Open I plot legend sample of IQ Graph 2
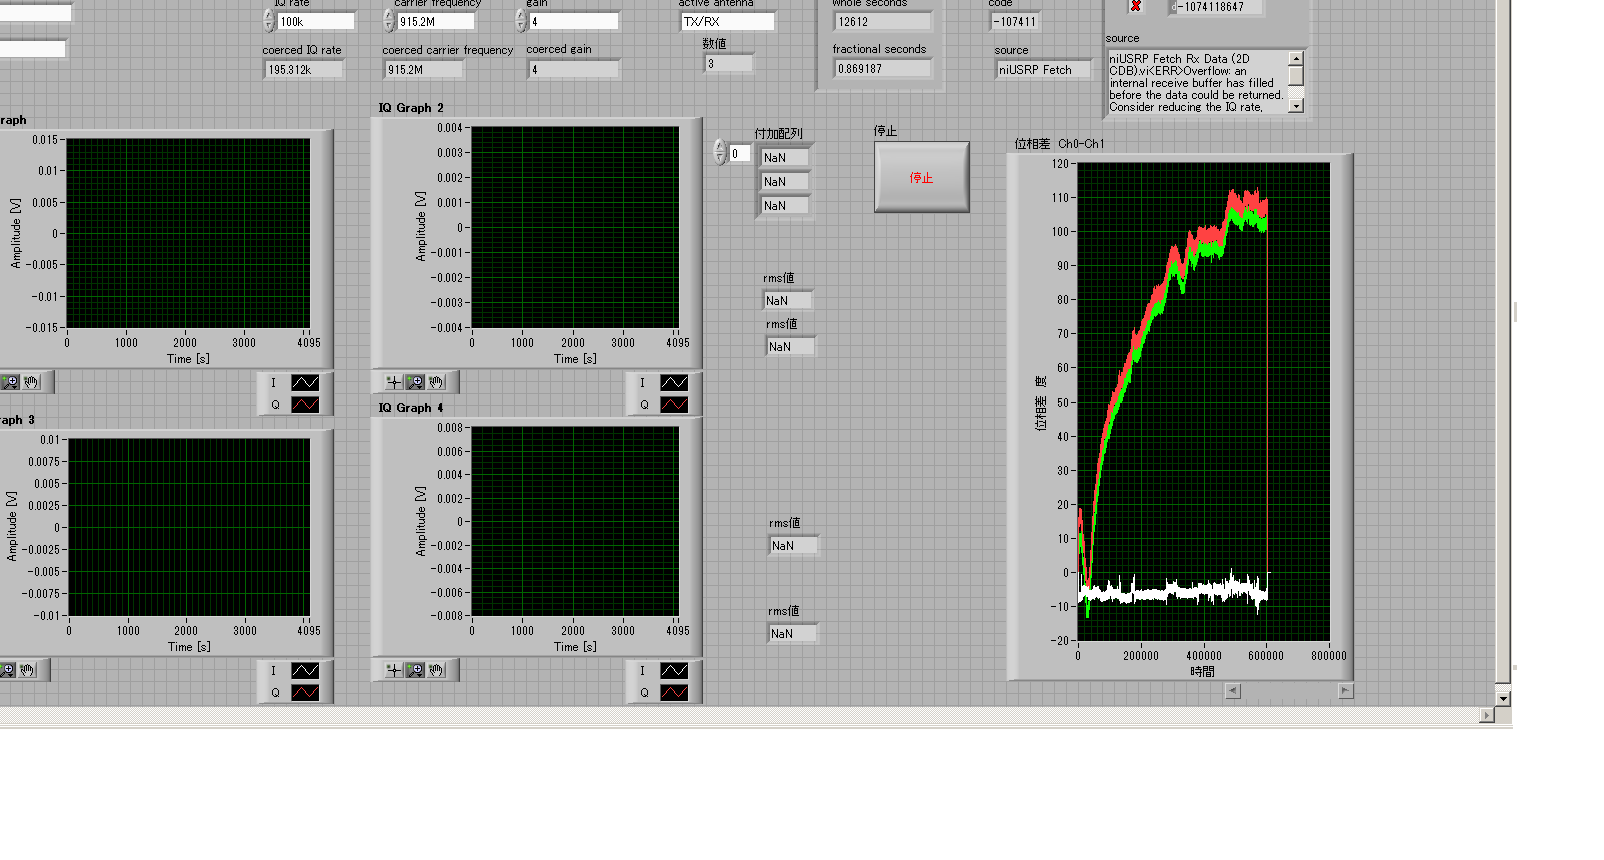The image size is (1604, 860). point(674,383)
